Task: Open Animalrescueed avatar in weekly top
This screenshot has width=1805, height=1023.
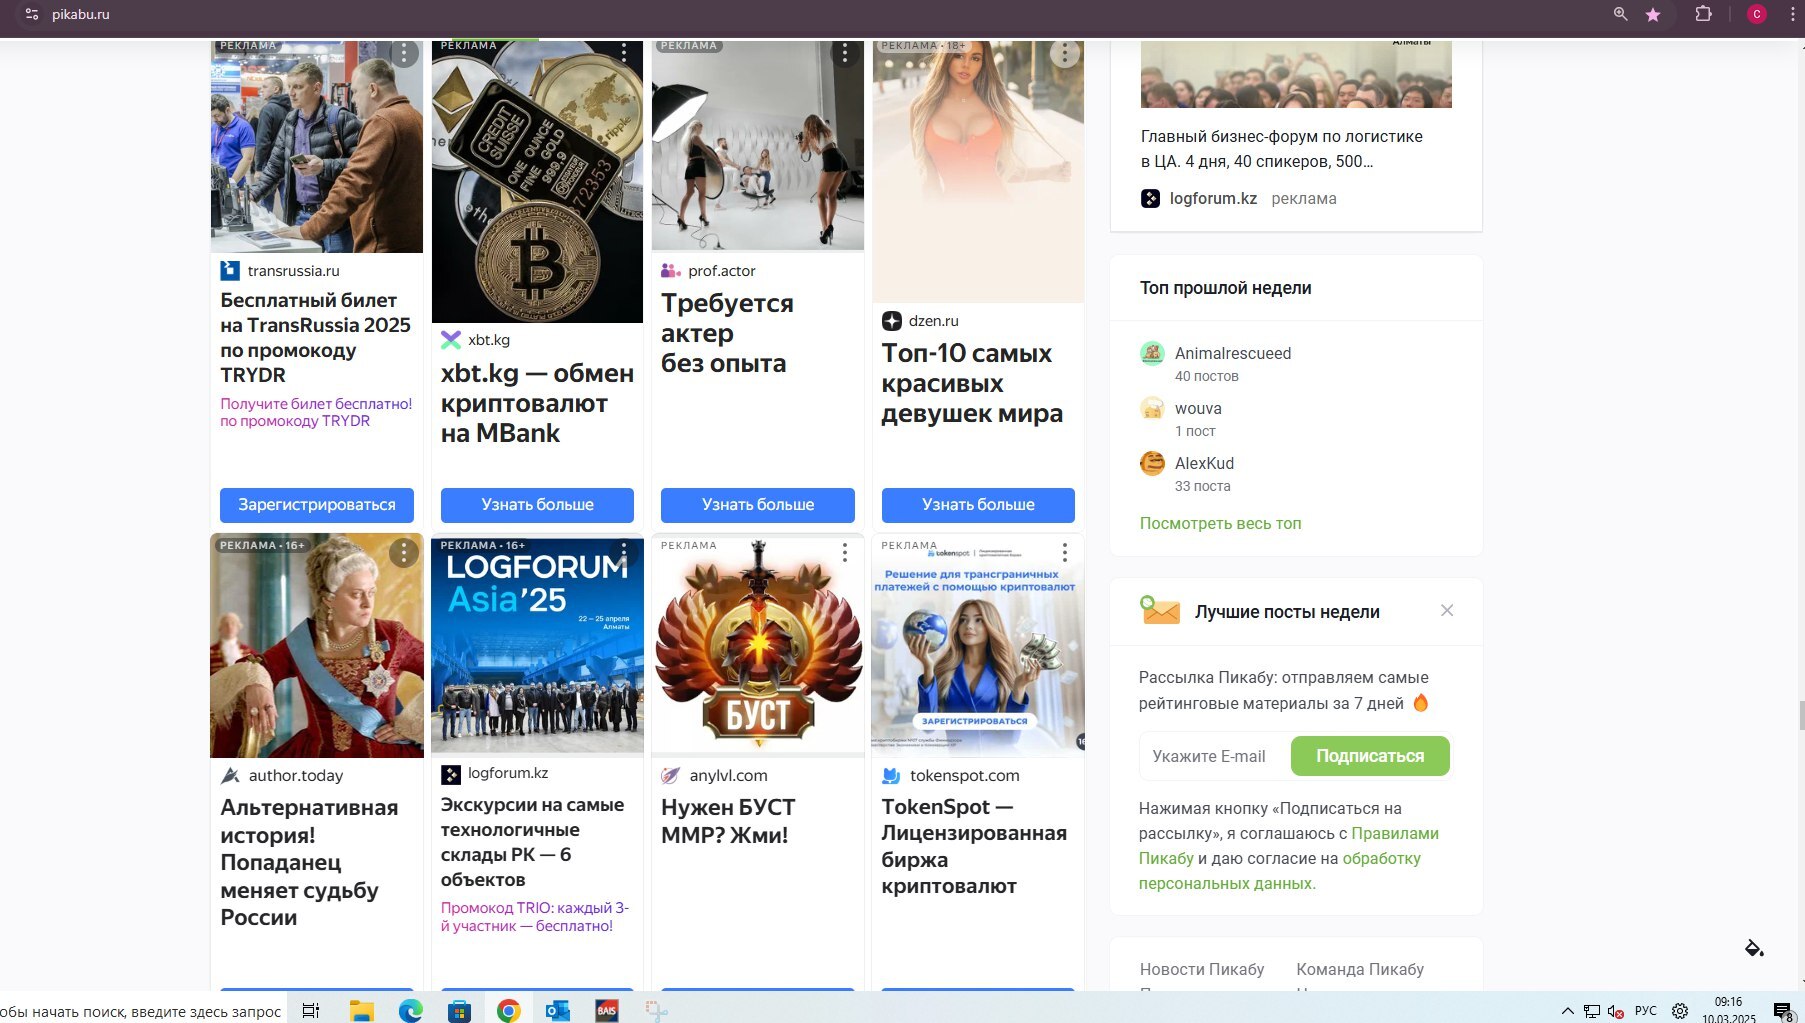Action: coord(1153,353)
